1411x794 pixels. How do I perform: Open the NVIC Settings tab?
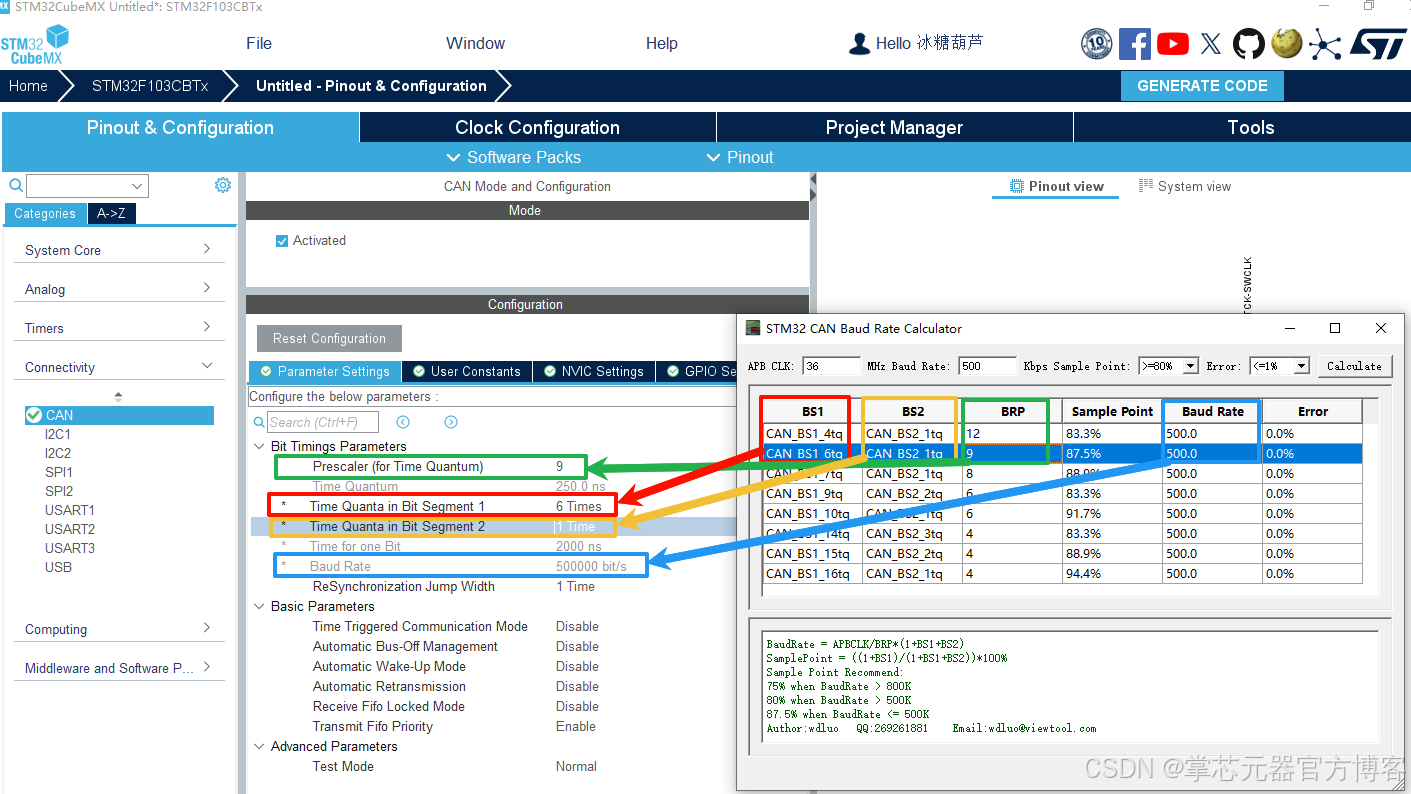(594, 371)
